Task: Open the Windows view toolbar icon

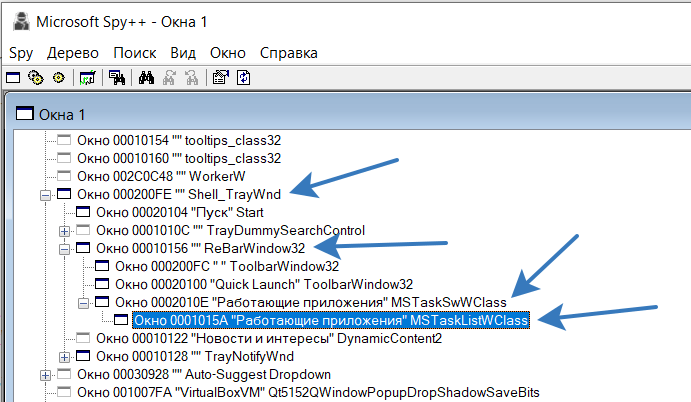Action: pyautogui.click(x=13, y=78)
